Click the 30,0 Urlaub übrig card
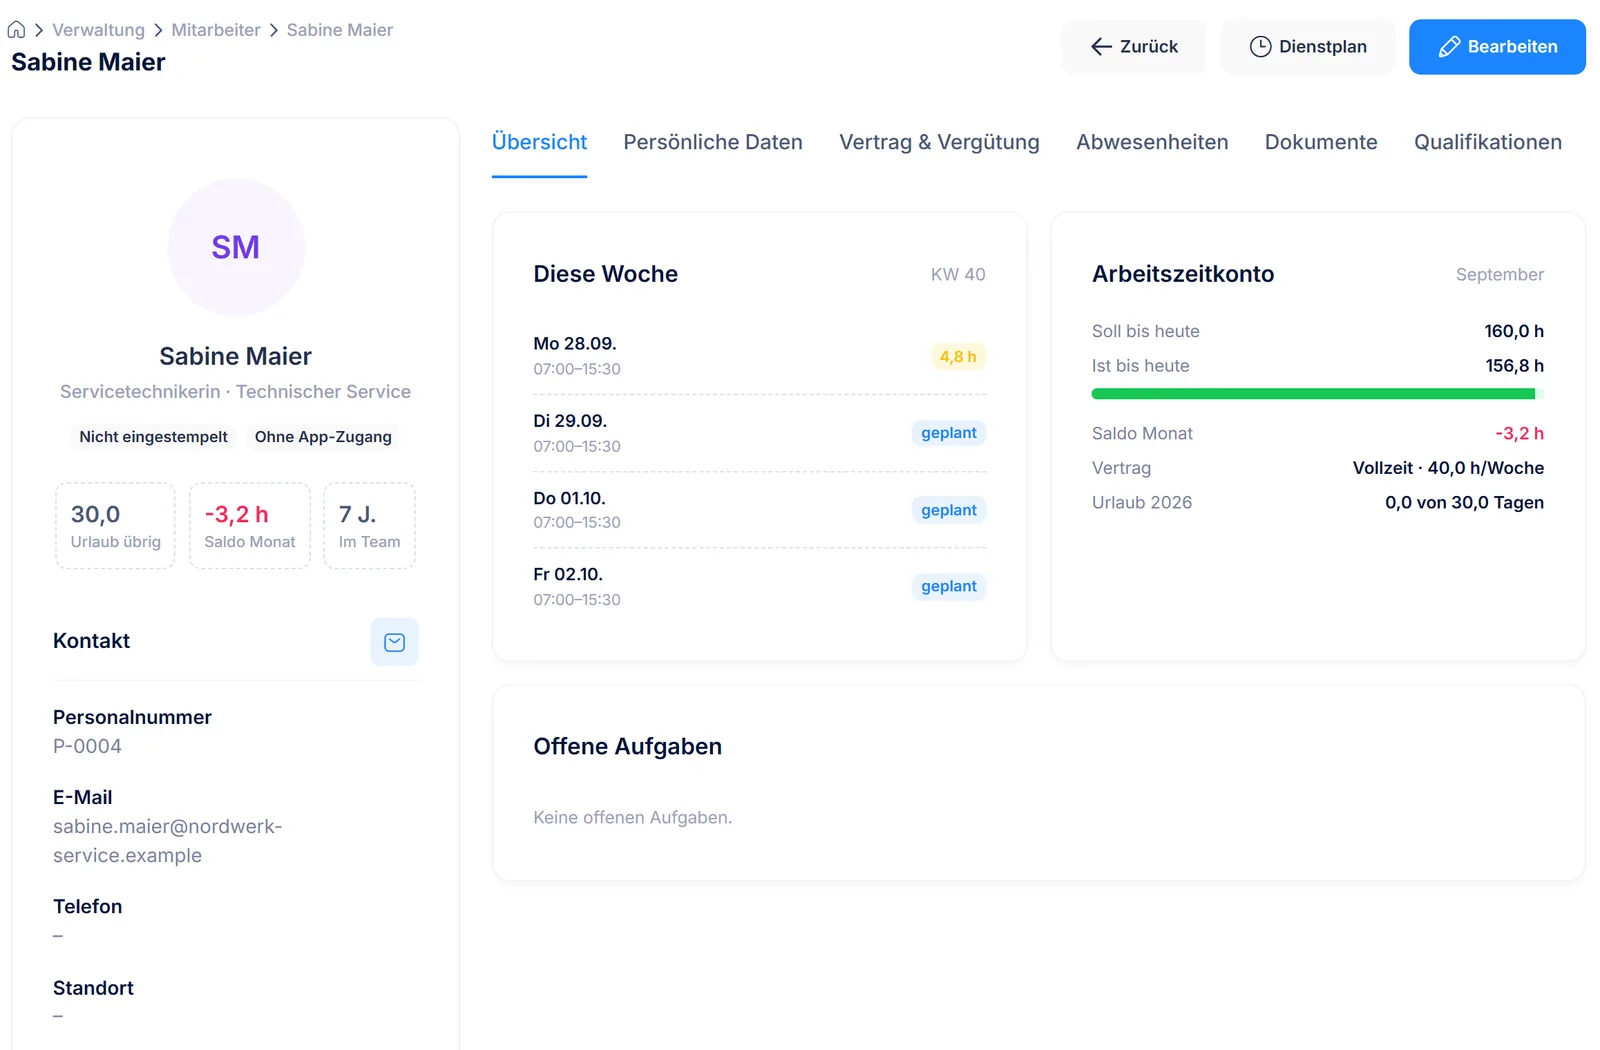Image resolution: width=1600 pixels, height=1050 pixels. pos(115,526)
